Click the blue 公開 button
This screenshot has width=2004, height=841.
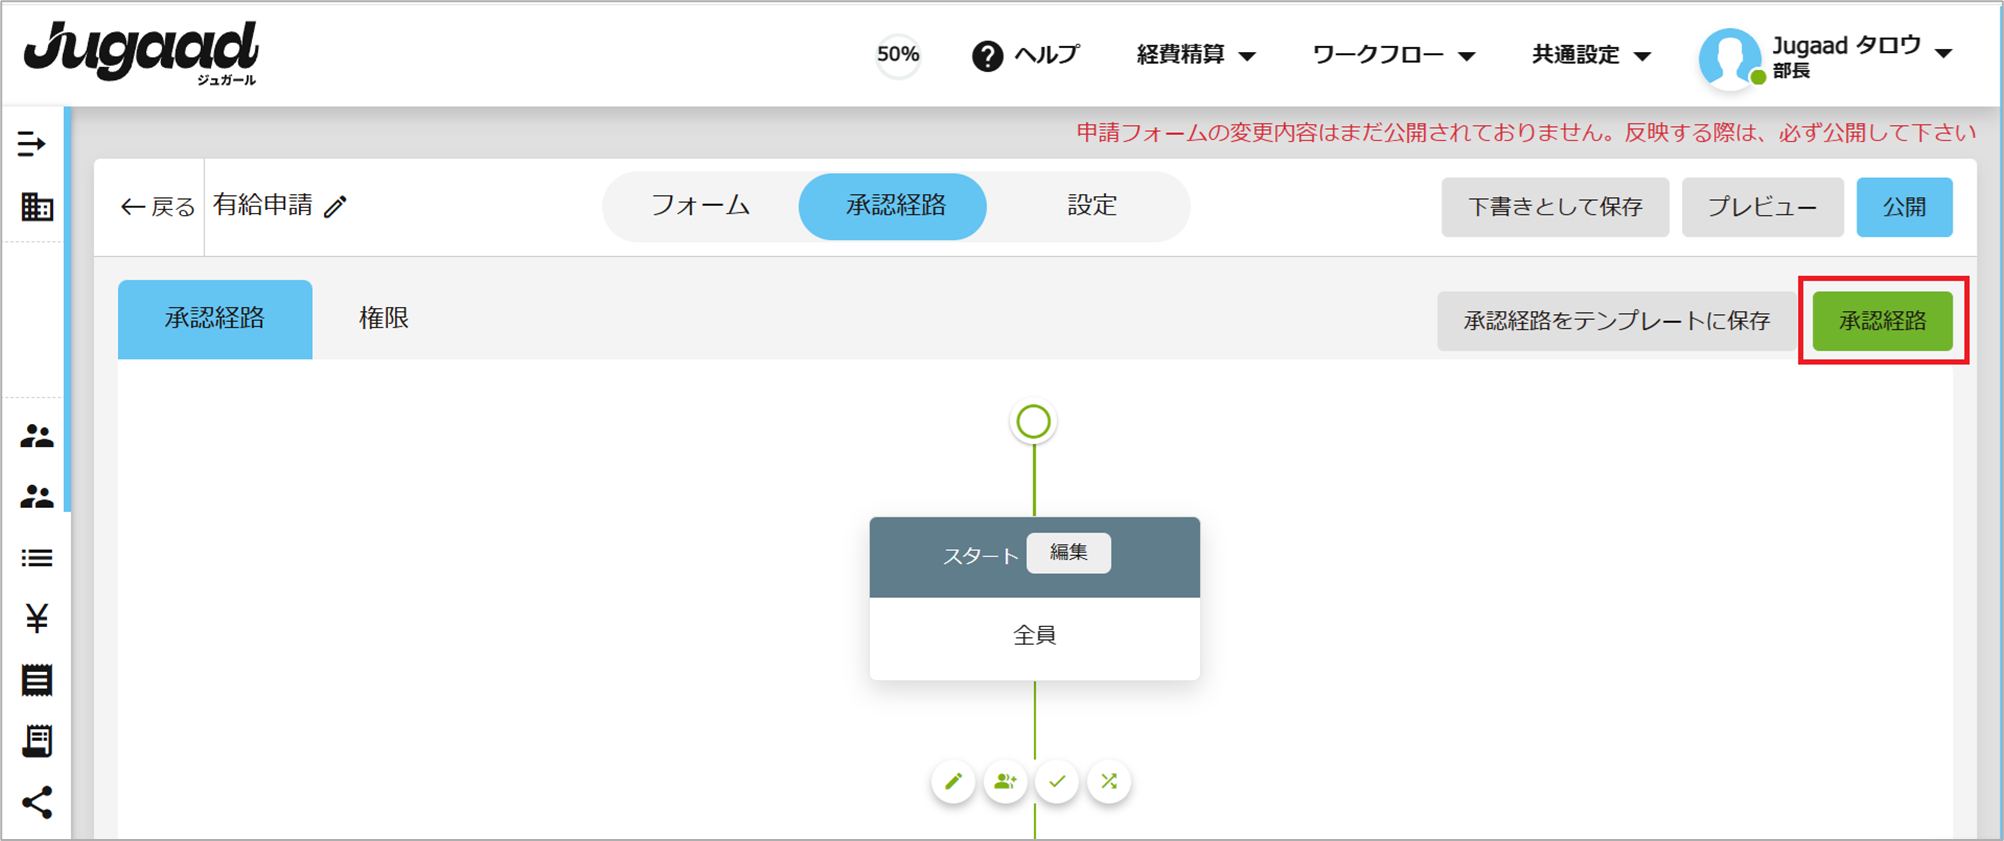(x=1903, y=207)
